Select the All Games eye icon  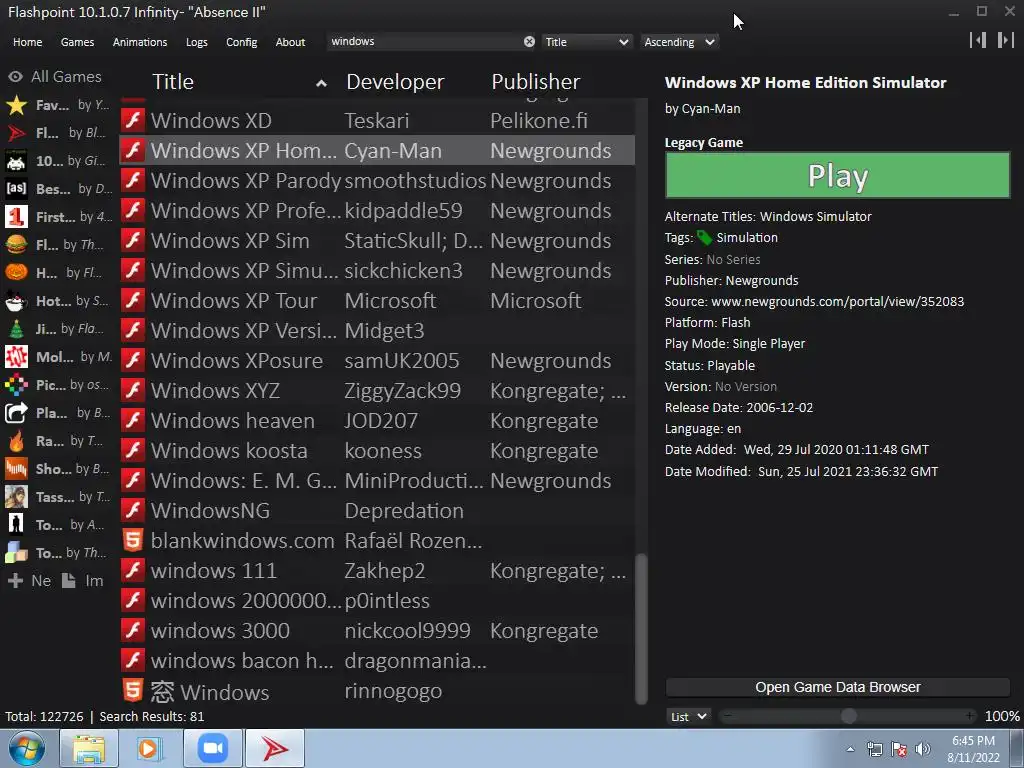[15, 77]
